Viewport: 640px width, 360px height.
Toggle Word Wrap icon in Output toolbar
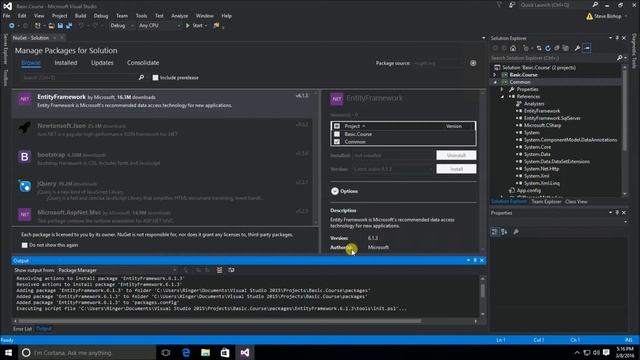click(231, 270)
